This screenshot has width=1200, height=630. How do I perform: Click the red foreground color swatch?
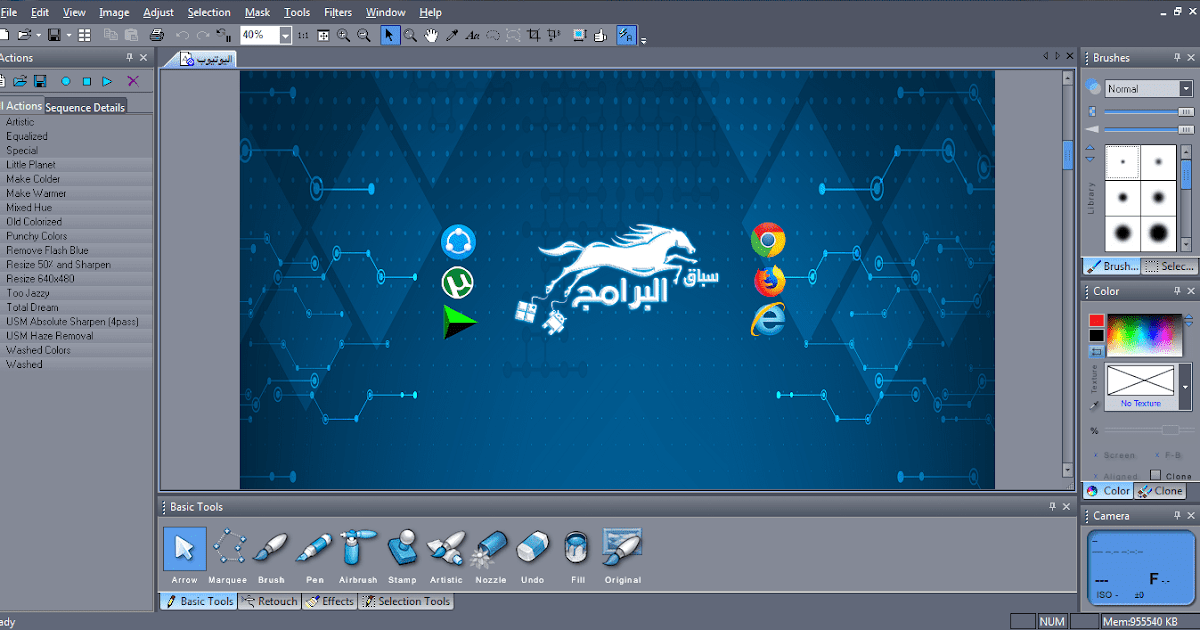tap(1096, 321)
